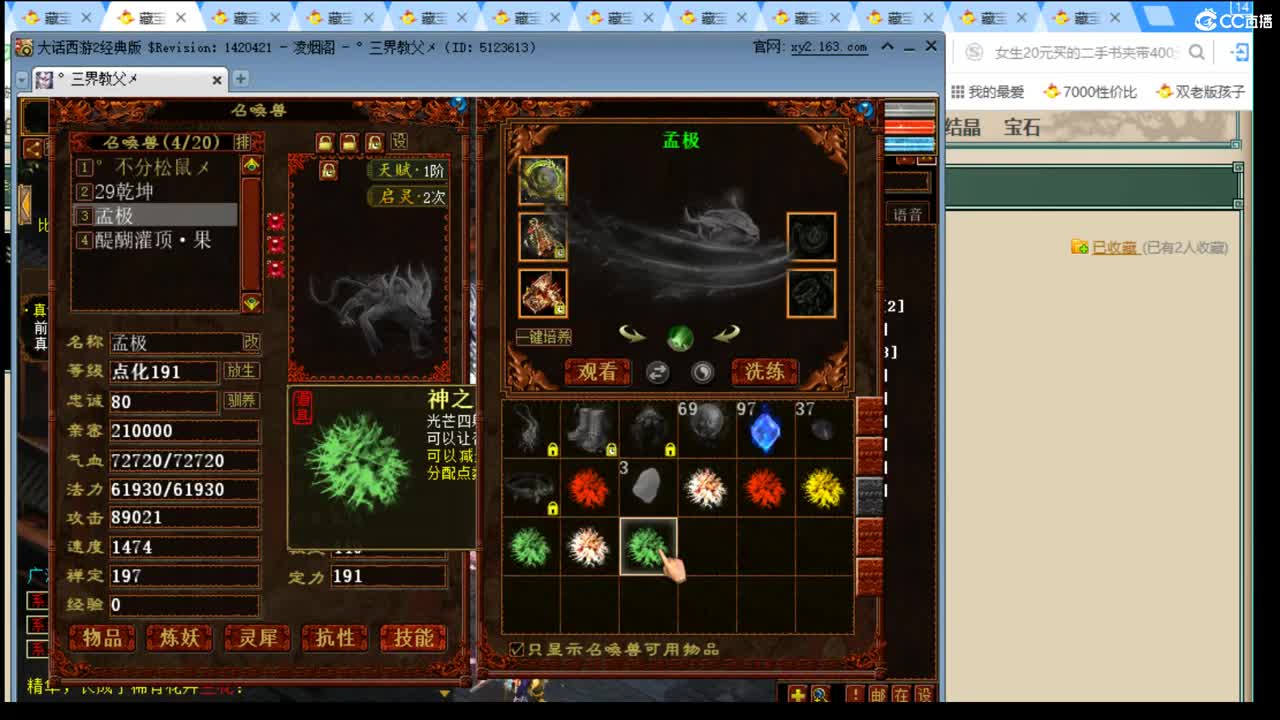Screen dimensions: 1280x720
Task: Click the grey inventory page tab
Action: 870,496
